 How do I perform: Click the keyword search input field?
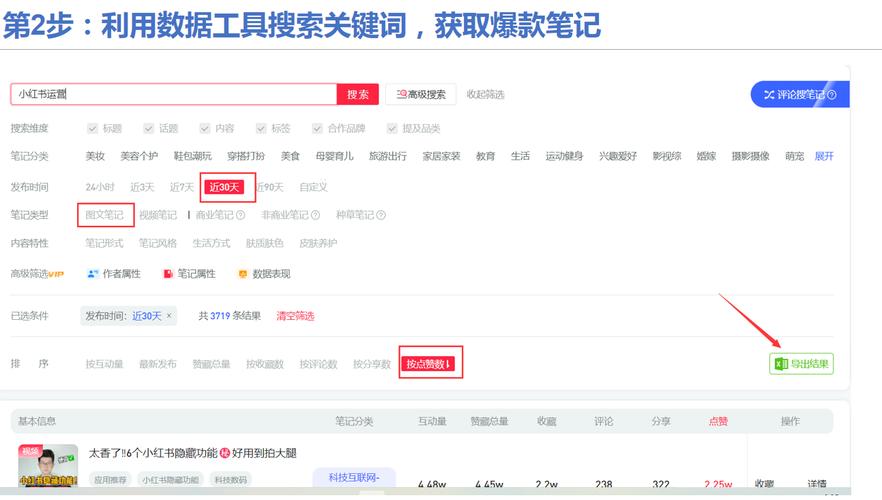(x=174, y=94)
